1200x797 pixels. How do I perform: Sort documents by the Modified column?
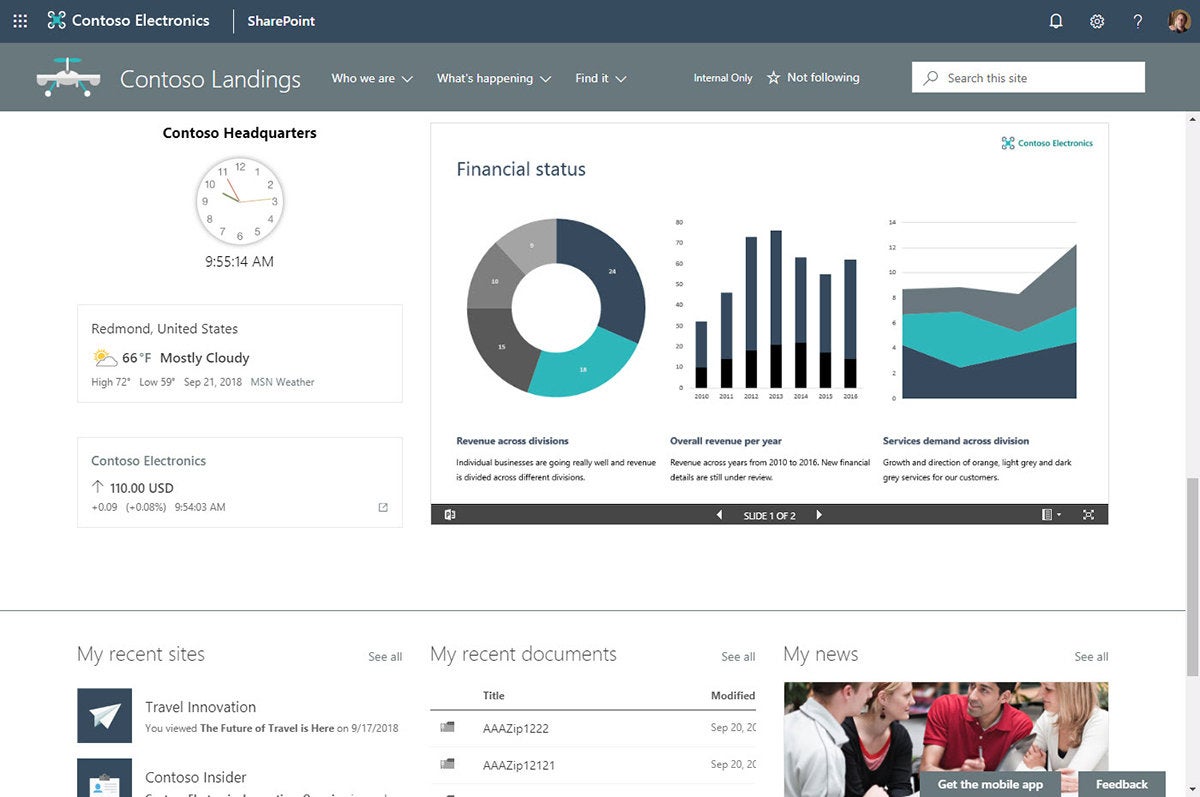[x=733, y=695]
